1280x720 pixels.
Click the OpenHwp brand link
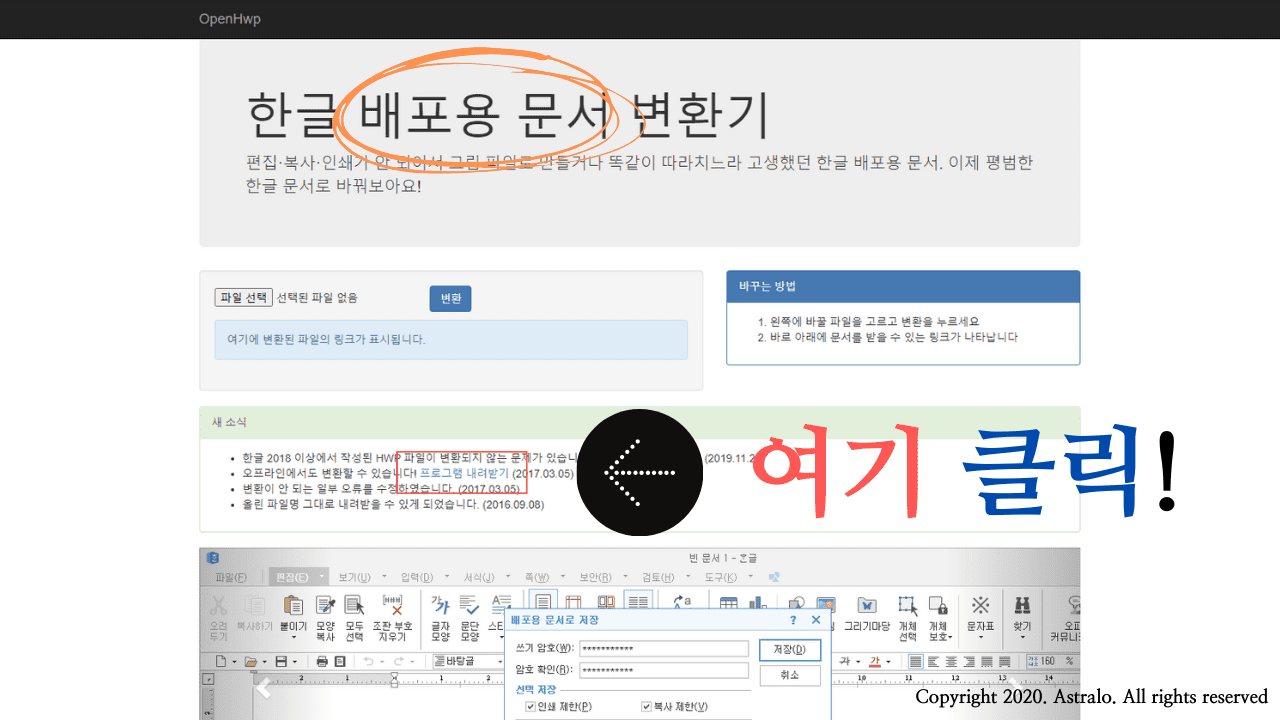point(229,19)
